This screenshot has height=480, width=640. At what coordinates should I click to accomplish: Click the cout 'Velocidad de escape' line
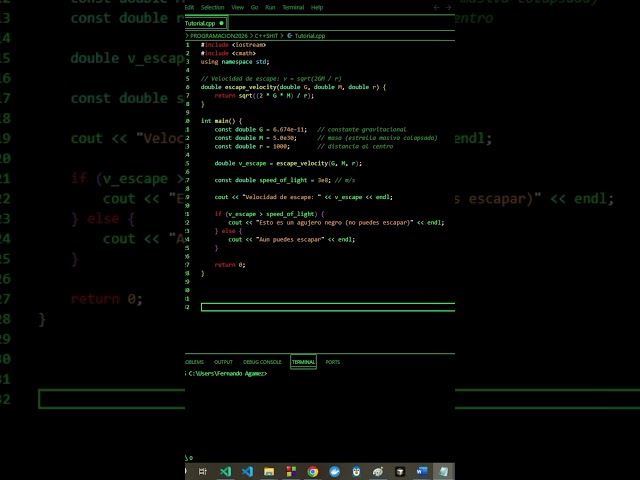point(303,198)
